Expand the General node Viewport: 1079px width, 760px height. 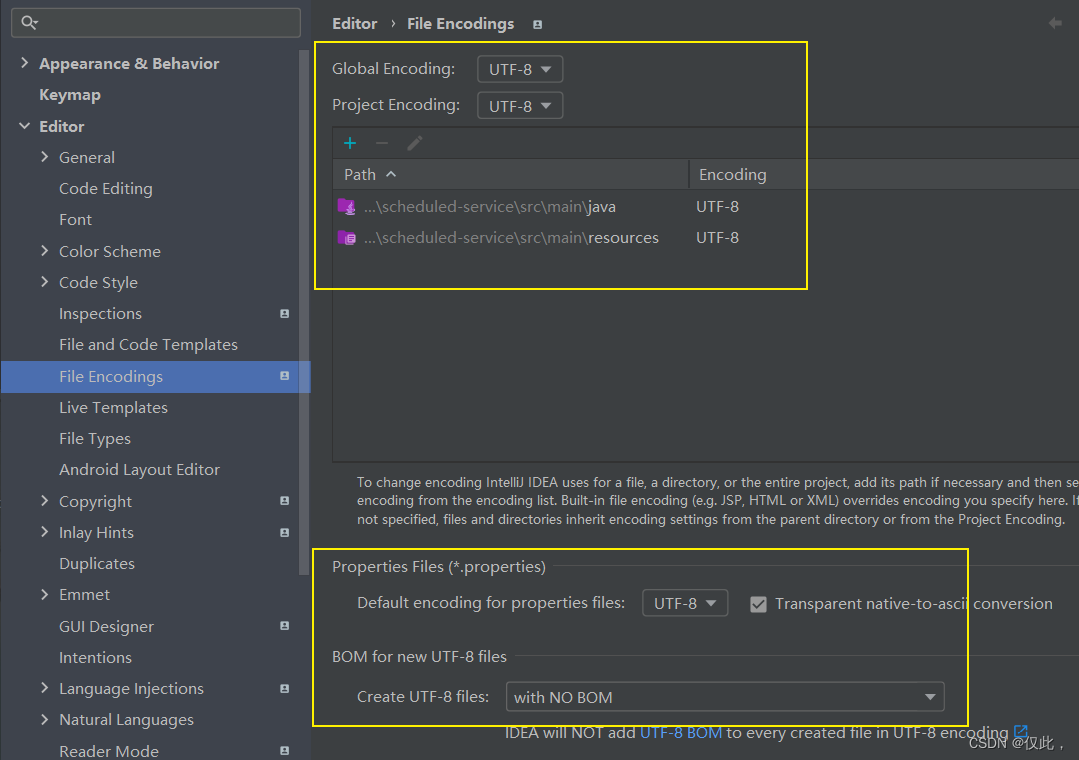click(x=45, y=157)
